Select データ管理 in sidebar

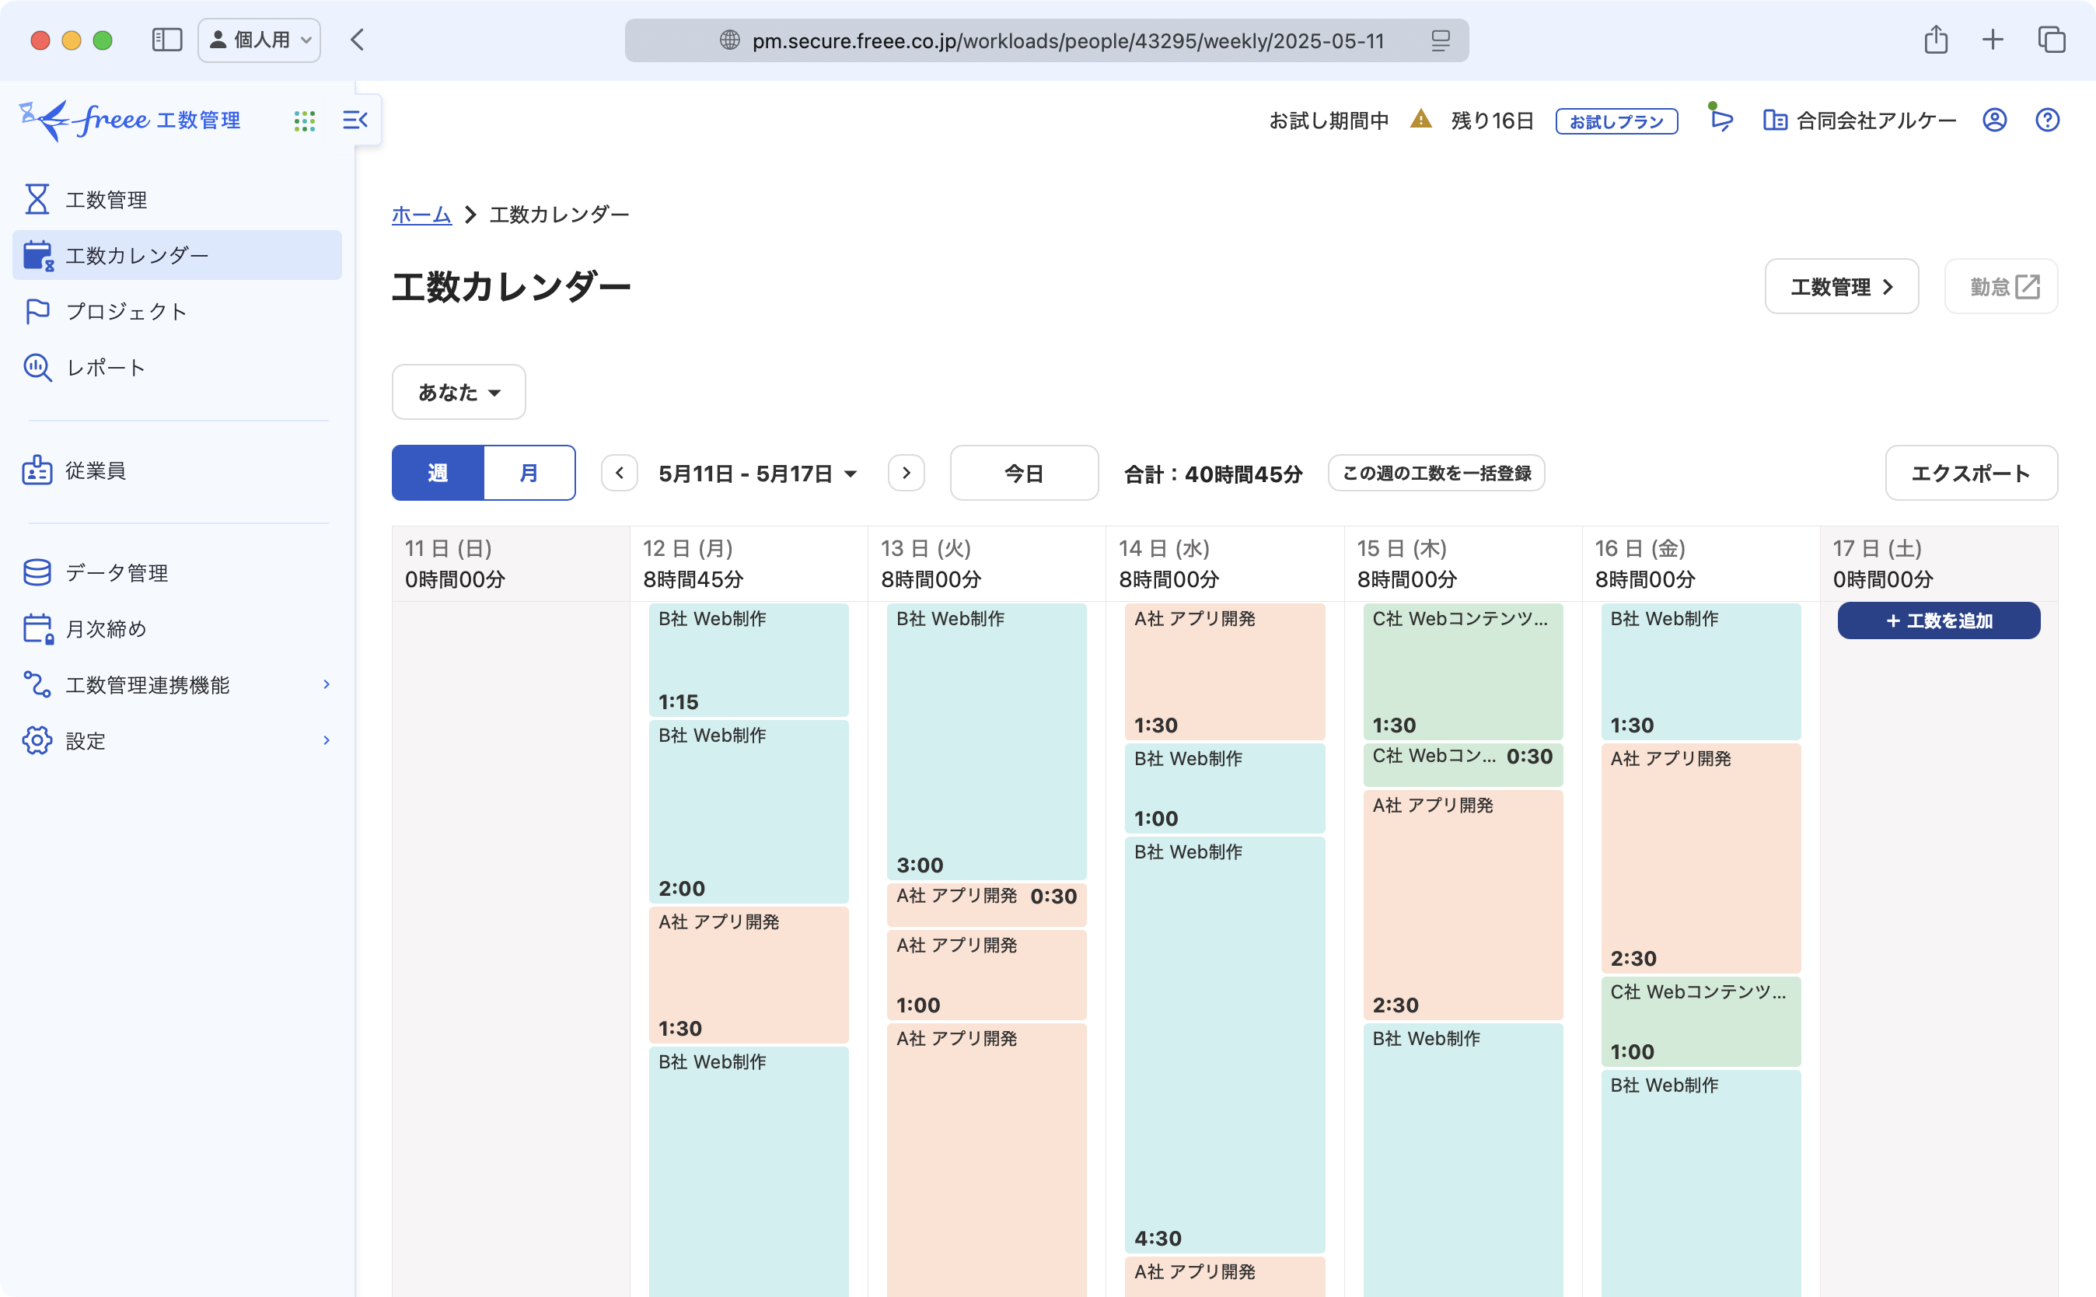(x=177, y=572)
